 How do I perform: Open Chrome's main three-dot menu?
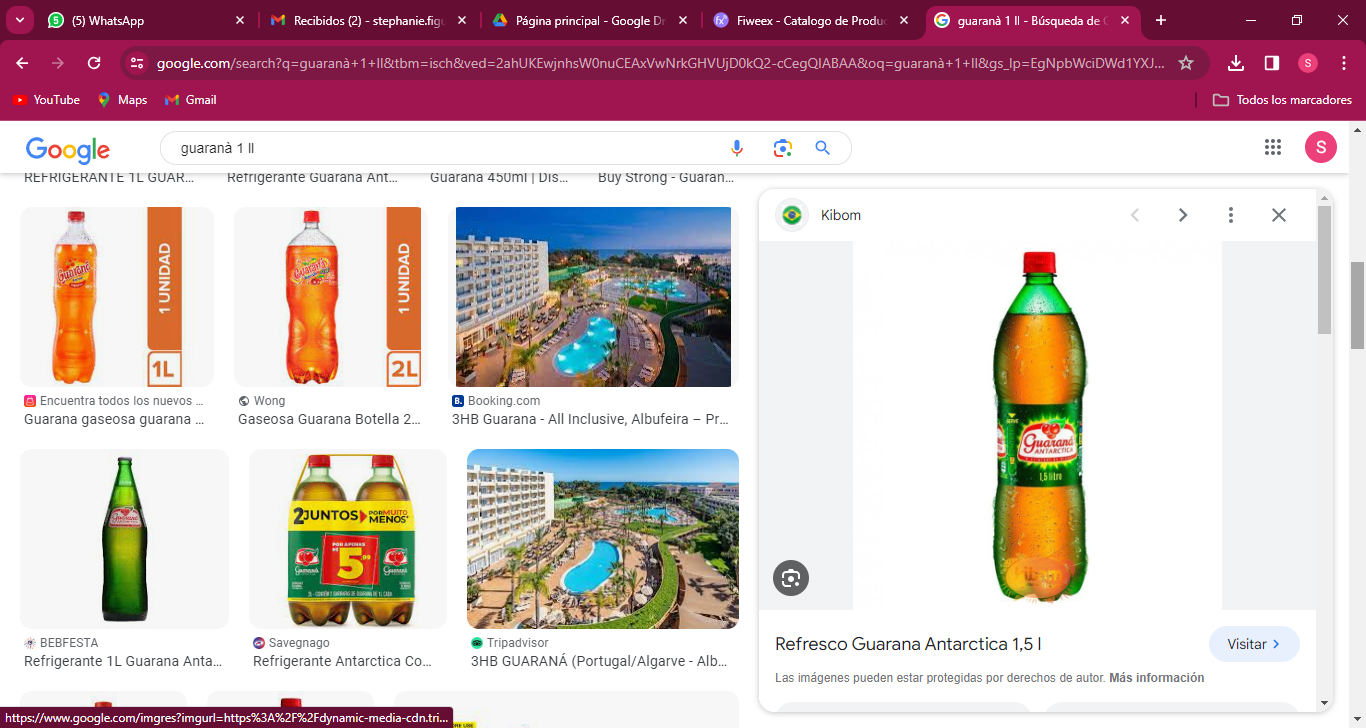coord(1344,63)
